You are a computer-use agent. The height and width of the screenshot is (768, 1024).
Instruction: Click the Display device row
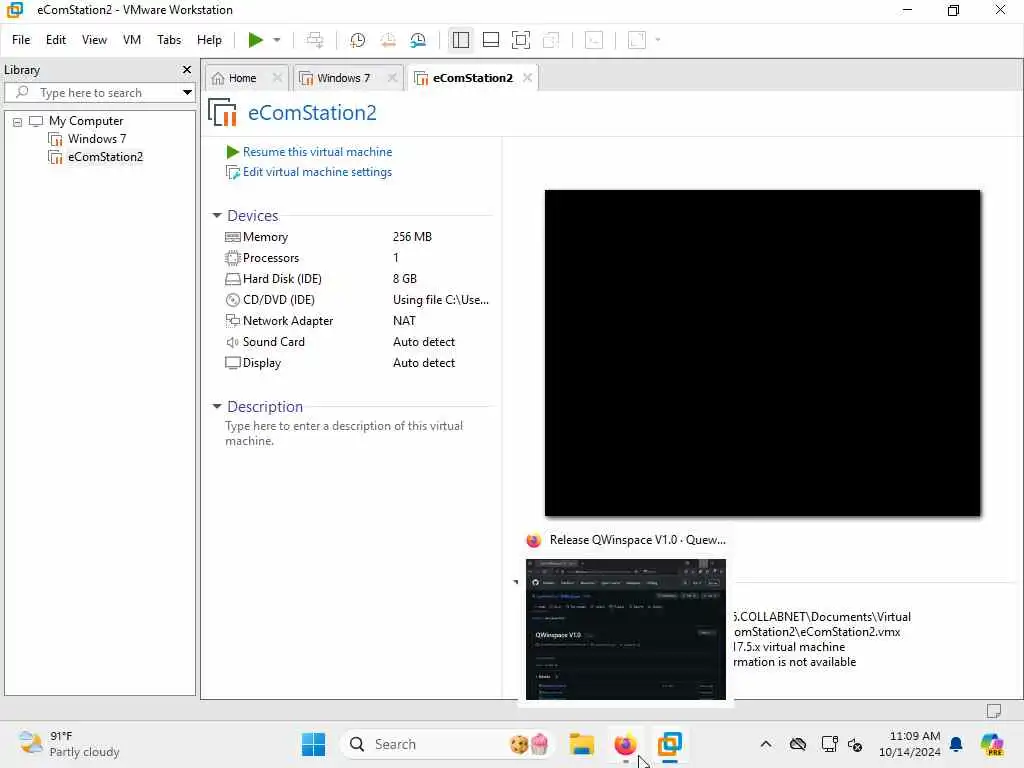point(357,363)
